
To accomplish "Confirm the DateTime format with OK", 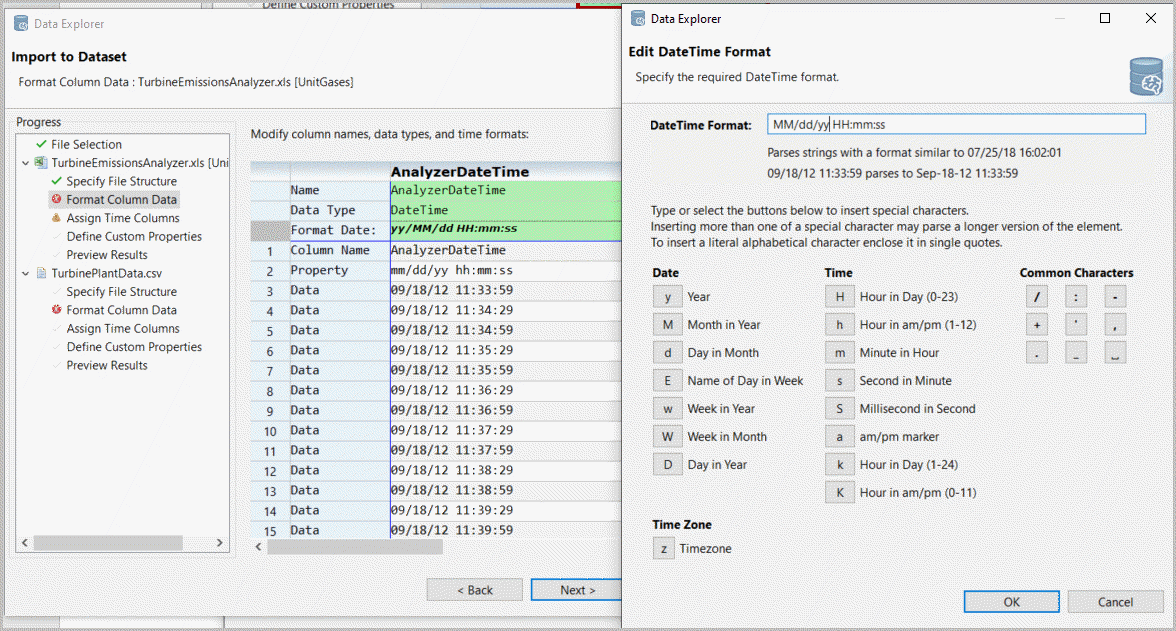I will point(1011,602).
